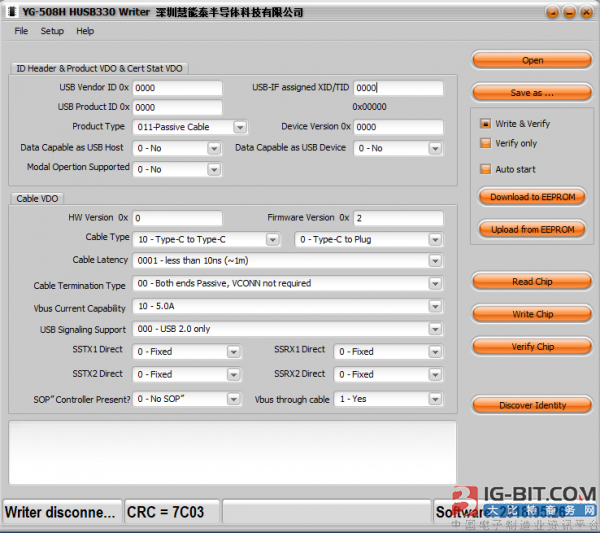
Task: Enable the Verify only option
Action: [486, 144]
